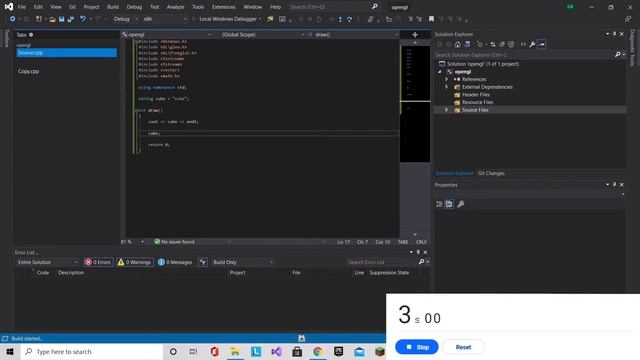
Task: Collapse the opengl project node
Action: point(440,72)
